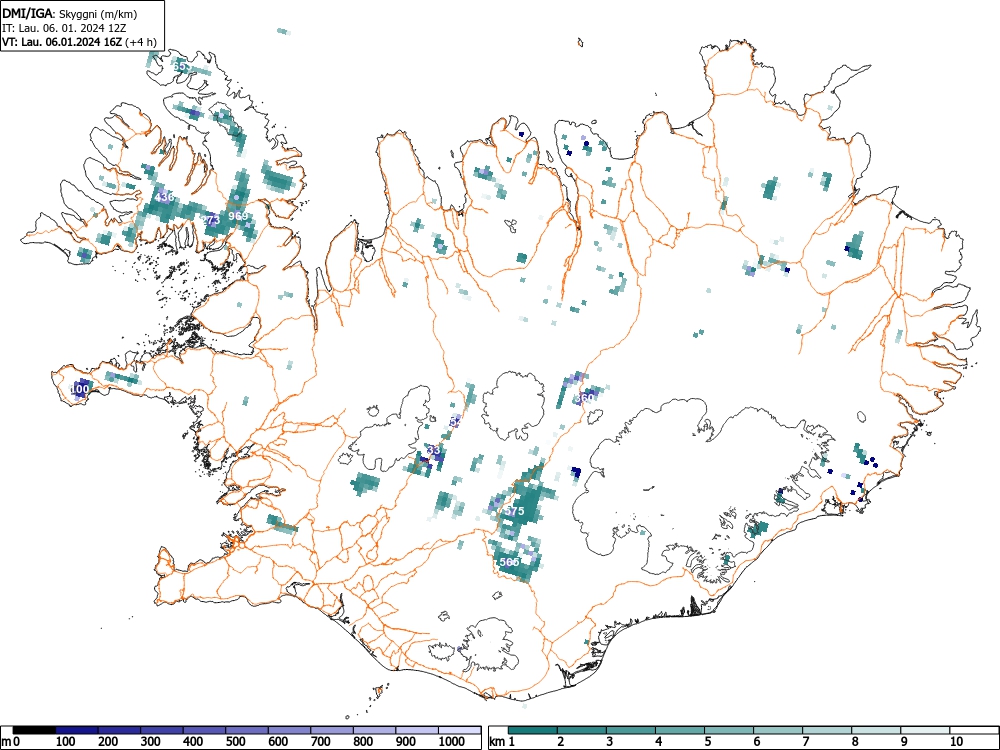Click the '3' tick in the km legend

point(610,742)
